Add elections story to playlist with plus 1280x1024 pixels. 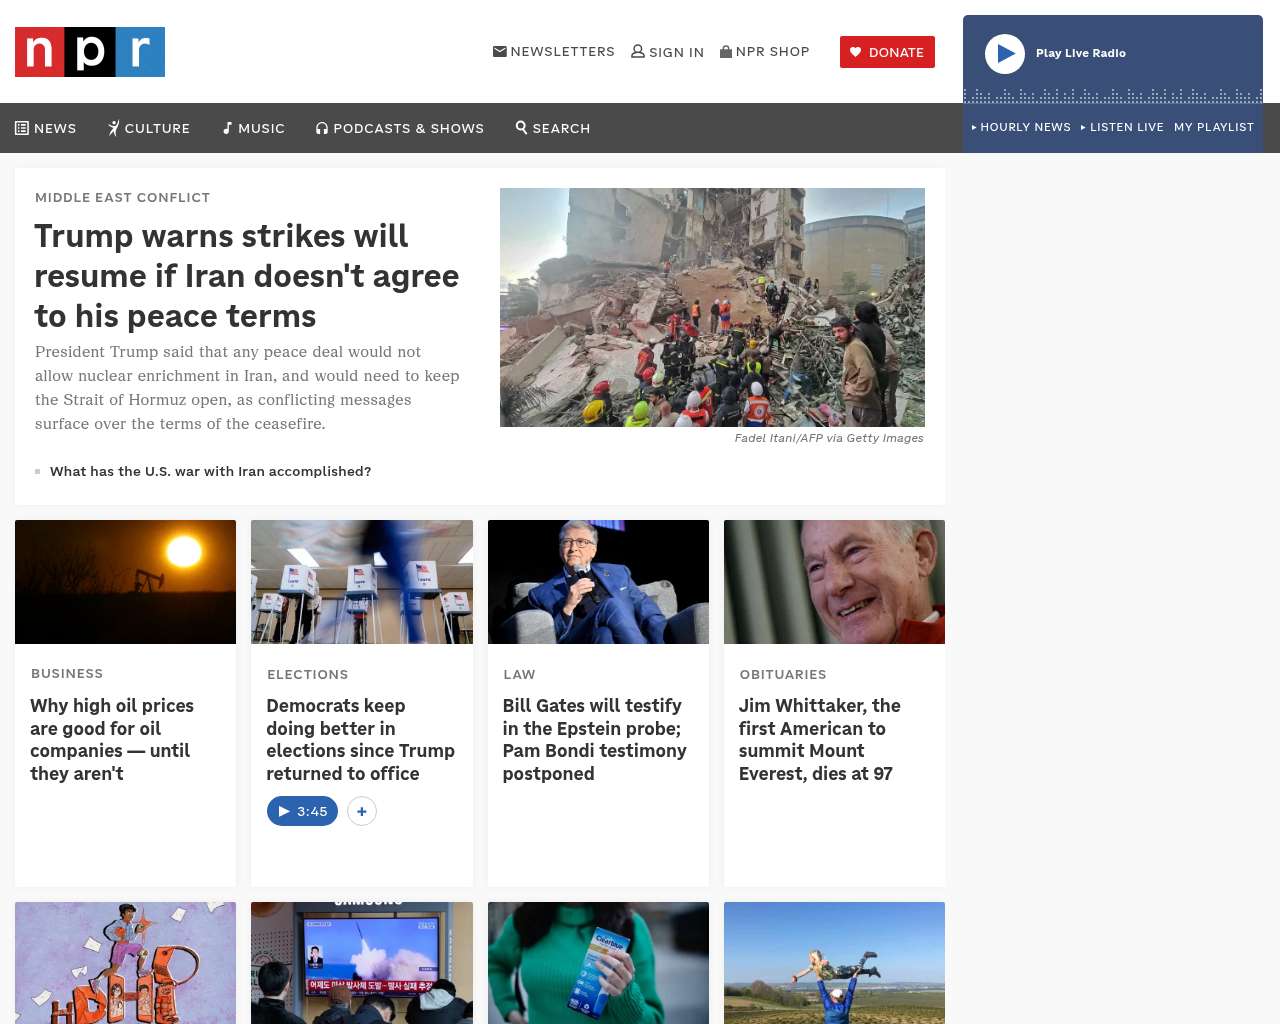[362, 811]
